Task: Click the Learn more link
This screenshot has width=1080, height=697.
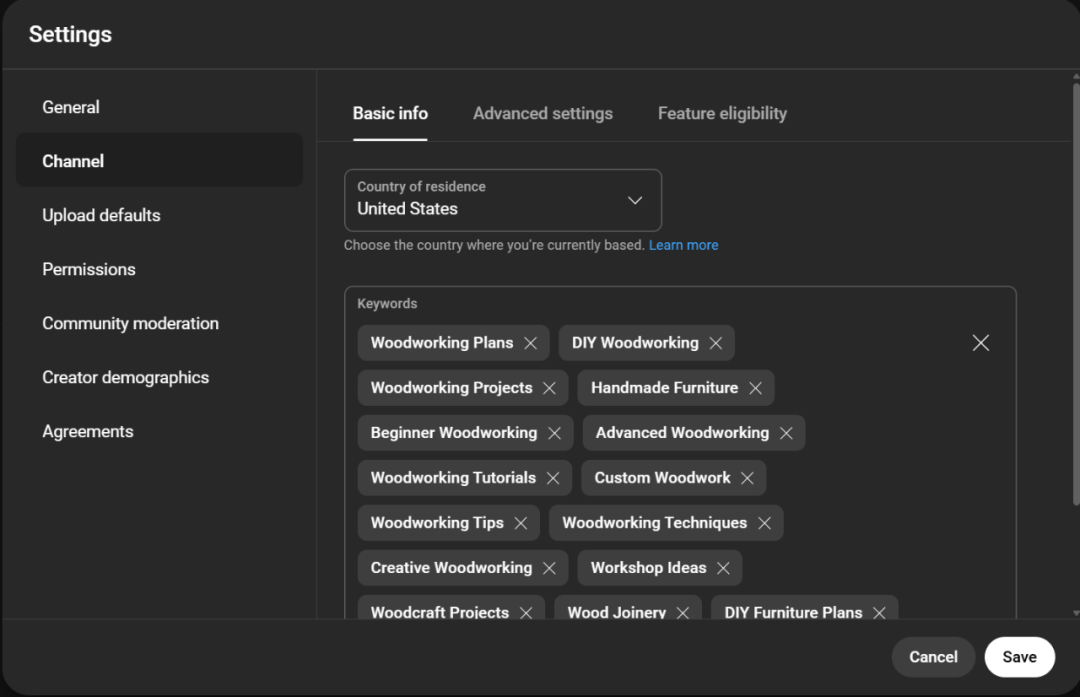Action: 683,245
